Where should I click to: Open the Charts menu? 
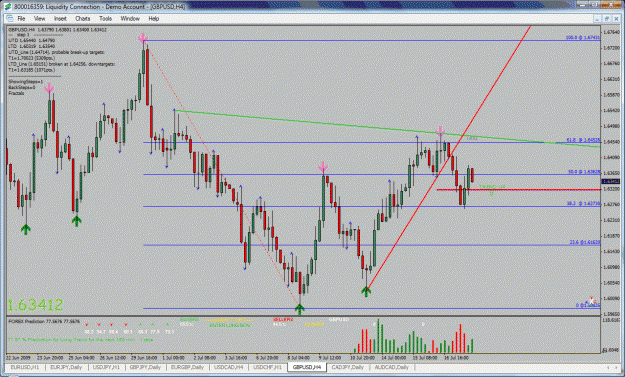coord(83,18)
